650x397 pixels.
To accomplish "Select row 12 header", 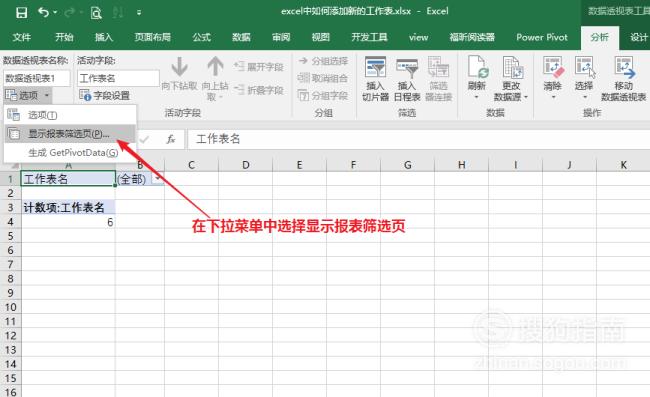I will 10,335.
